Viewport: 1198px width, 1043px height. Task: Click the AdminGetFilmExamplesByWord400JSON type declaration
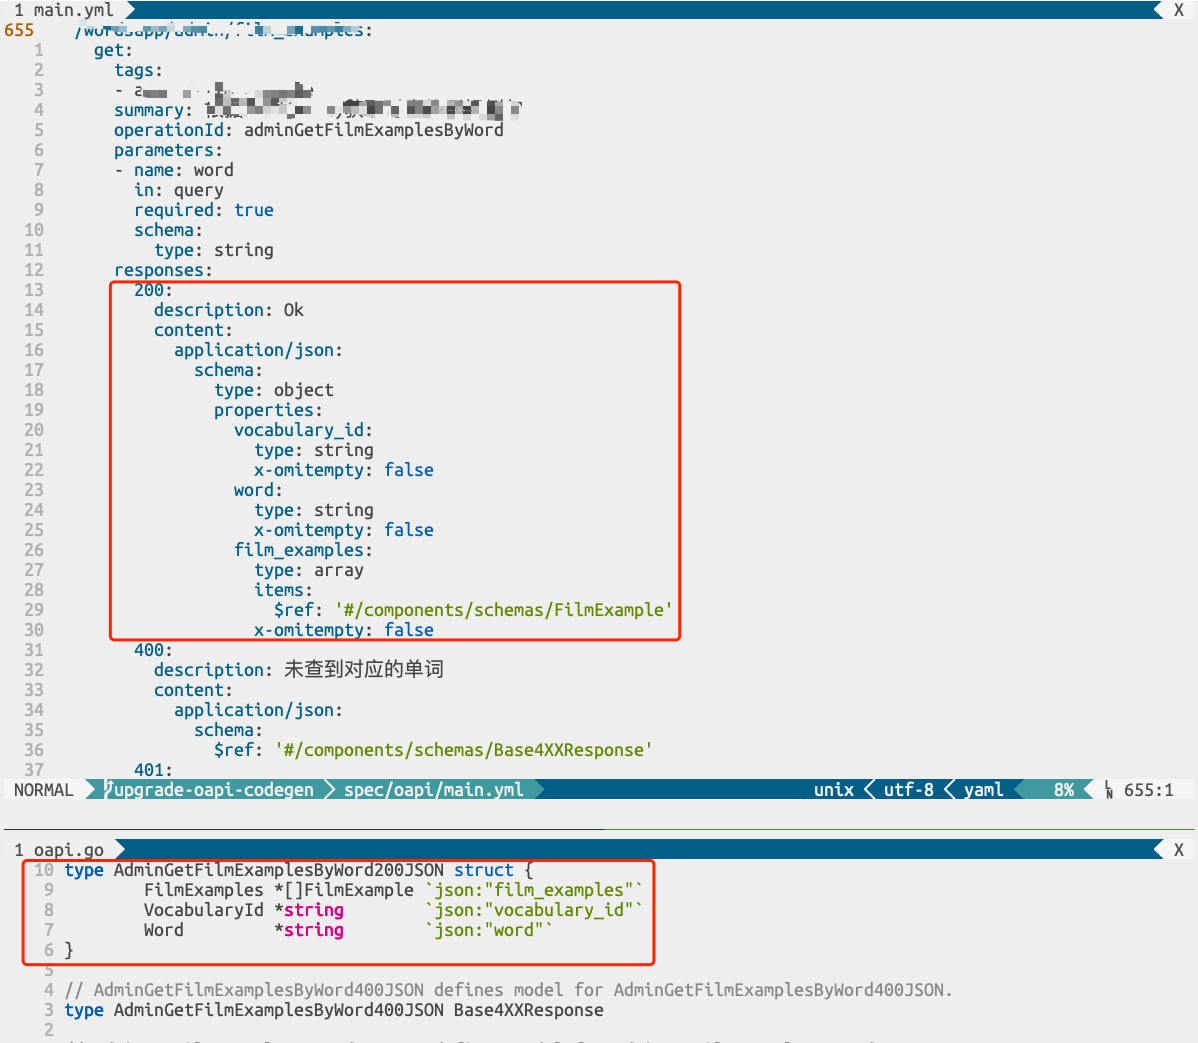[x=334, y=1010]
